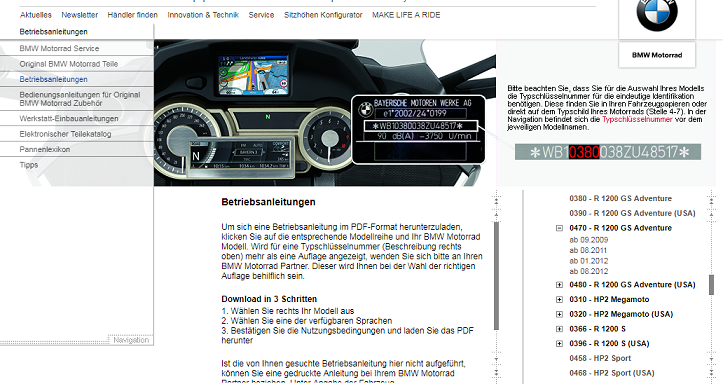Image resolution: width=723 pixels, height=384 pixels.
Task: Select 0468 - HP2 Sport (USA) in the list
Action: (612, 373)
